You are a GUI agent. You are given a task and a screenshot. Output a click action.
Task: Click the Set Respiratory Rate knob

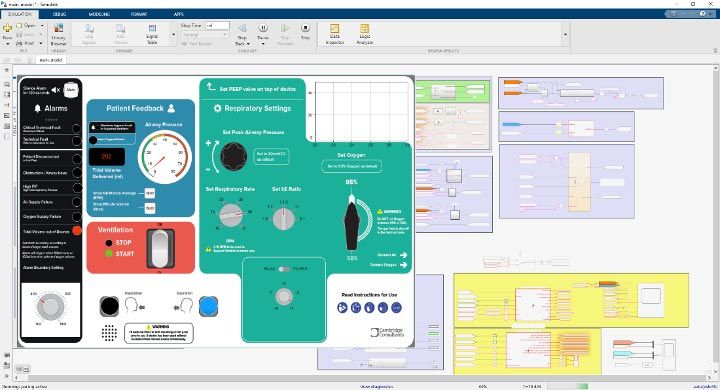[x=231, y=215]
